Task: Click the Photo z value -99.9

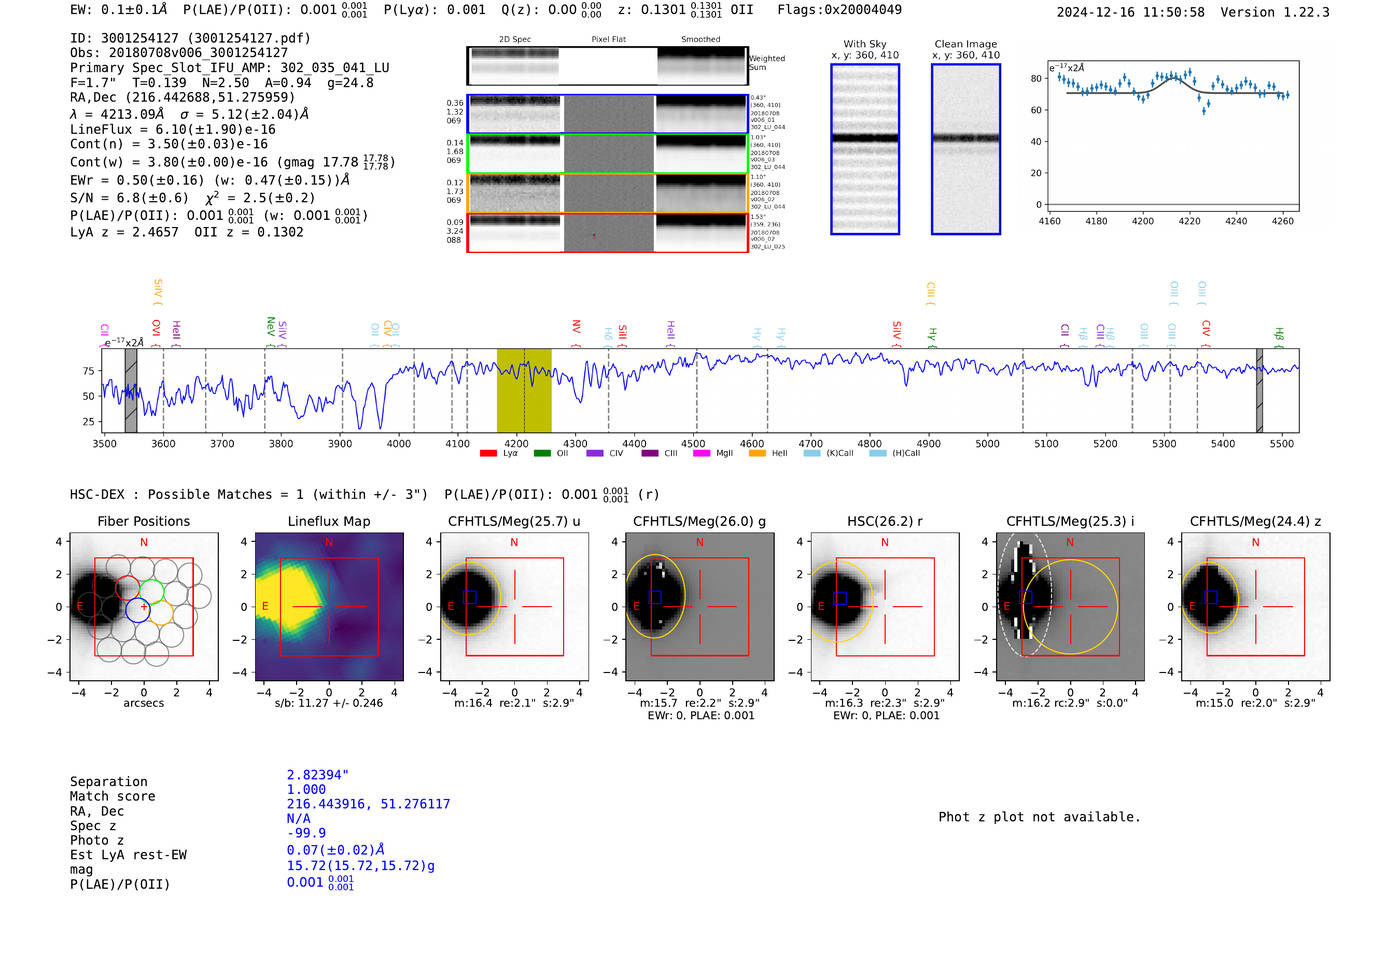Action: [306, 833]
